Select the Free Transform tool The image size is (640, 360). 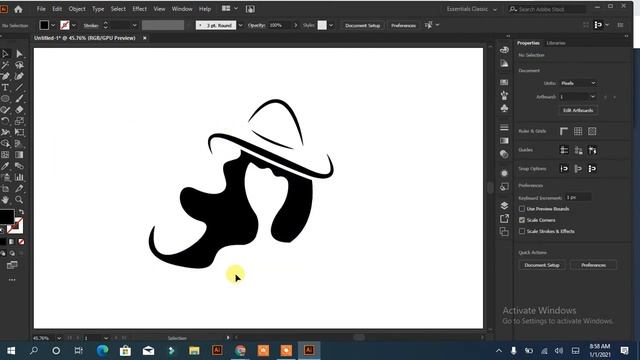(19, 132)
